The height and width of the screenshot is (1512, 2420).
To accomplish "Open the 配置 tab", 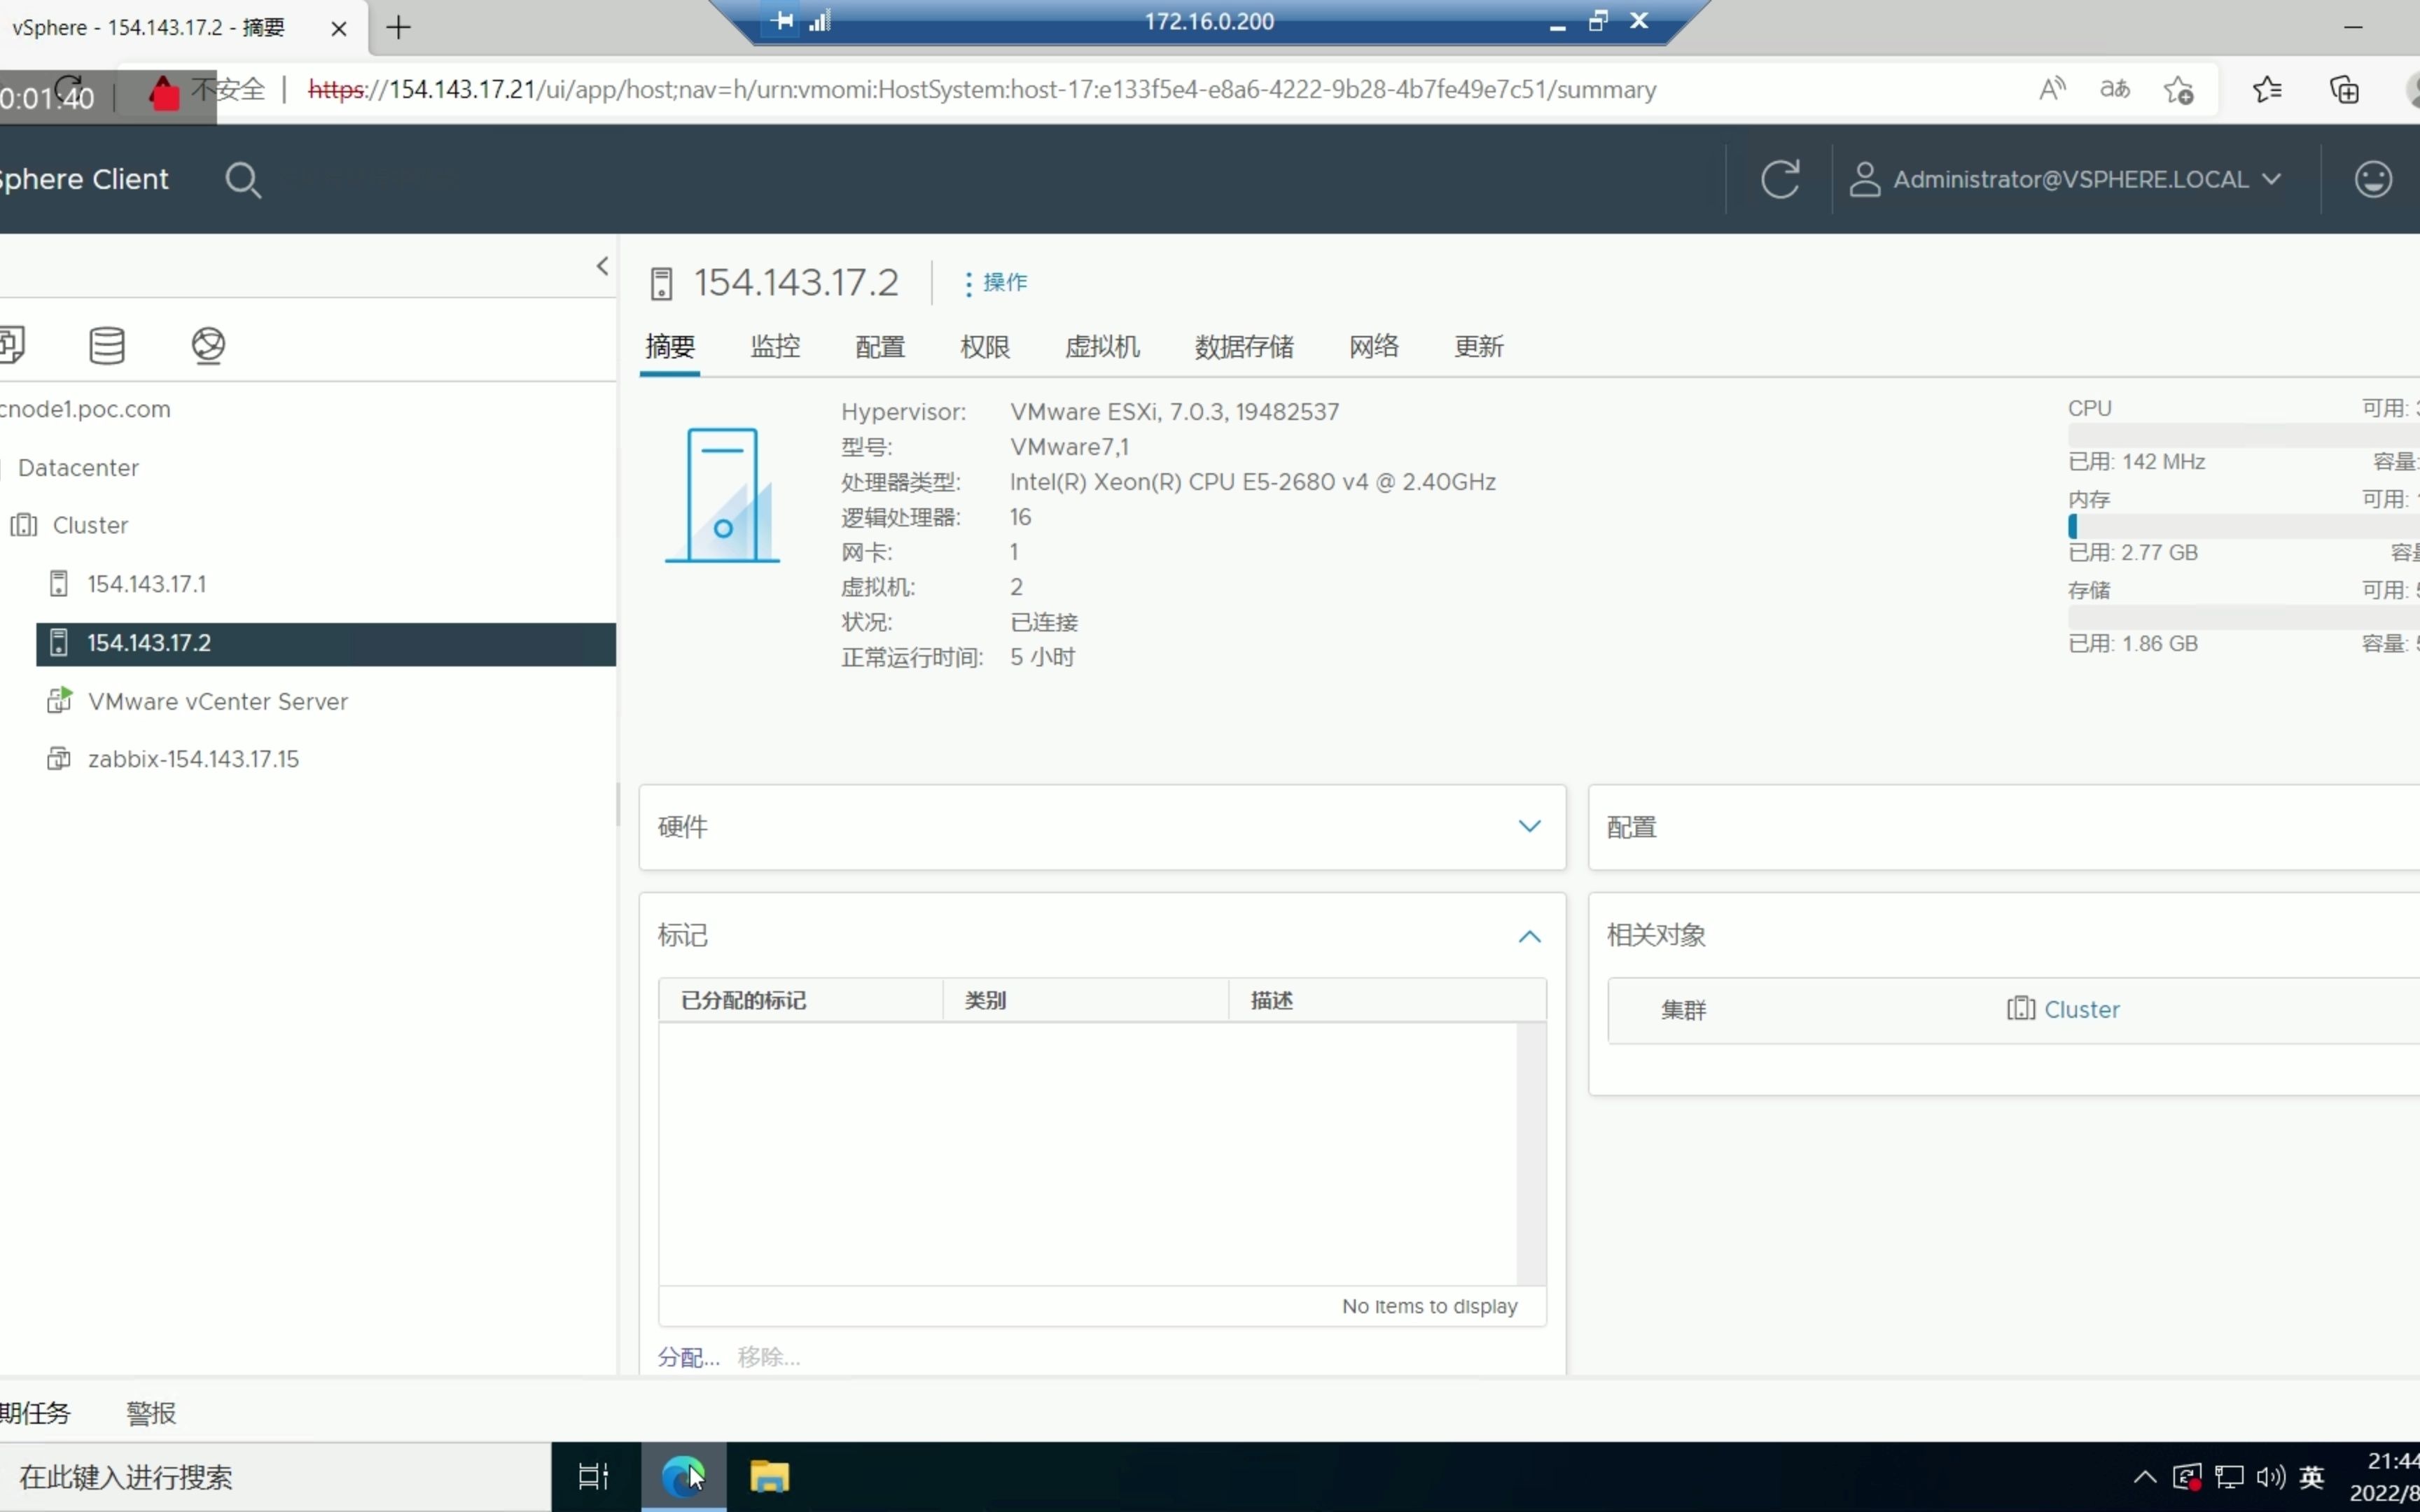I will 880,347.
